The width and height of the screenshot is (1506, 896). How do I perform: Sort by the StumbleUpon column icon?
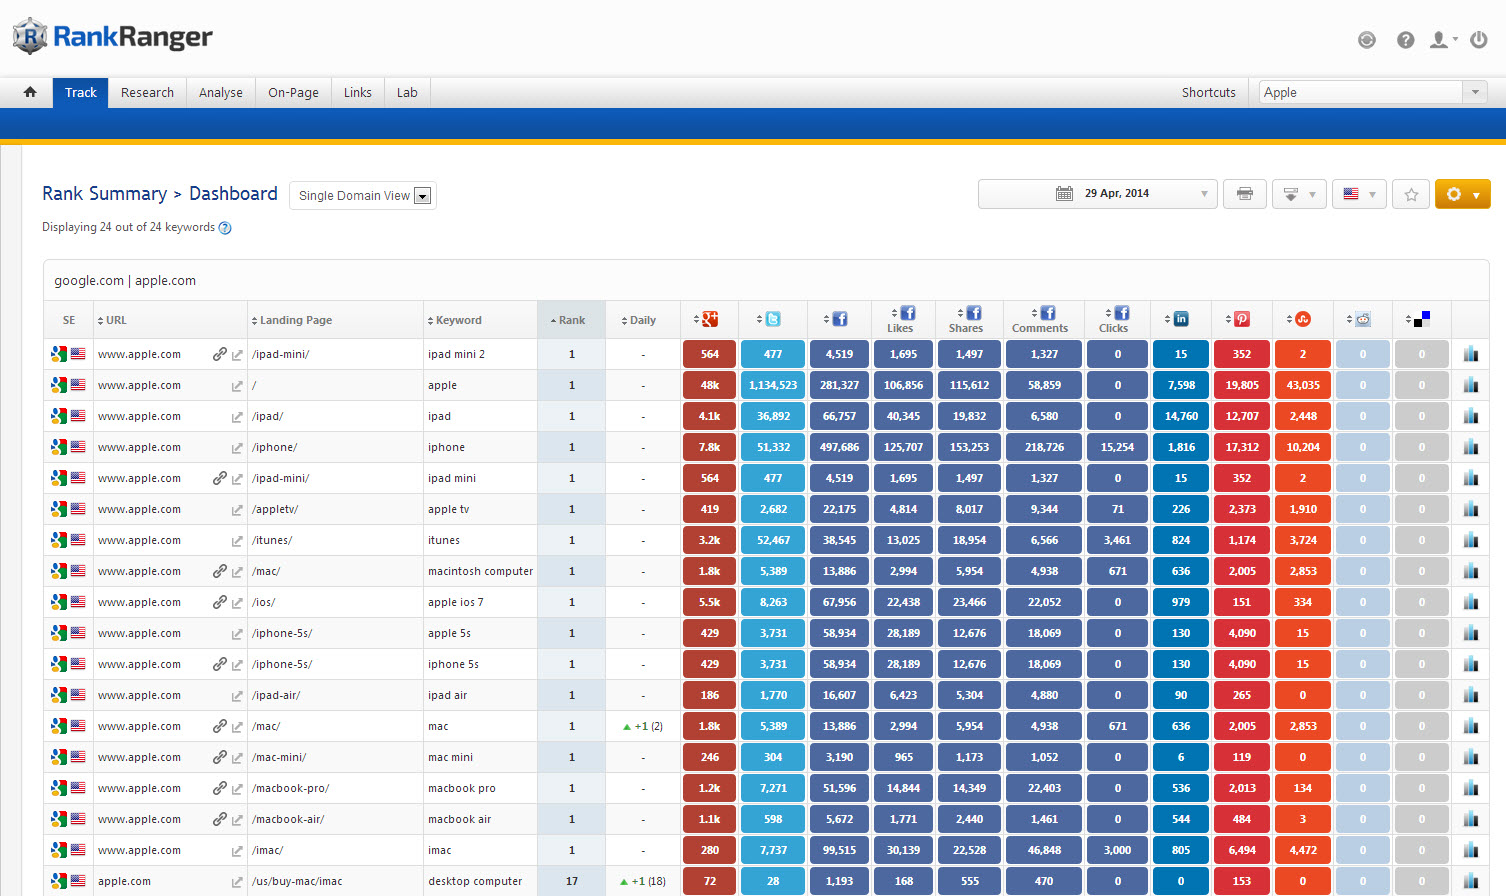(1302, 319)
